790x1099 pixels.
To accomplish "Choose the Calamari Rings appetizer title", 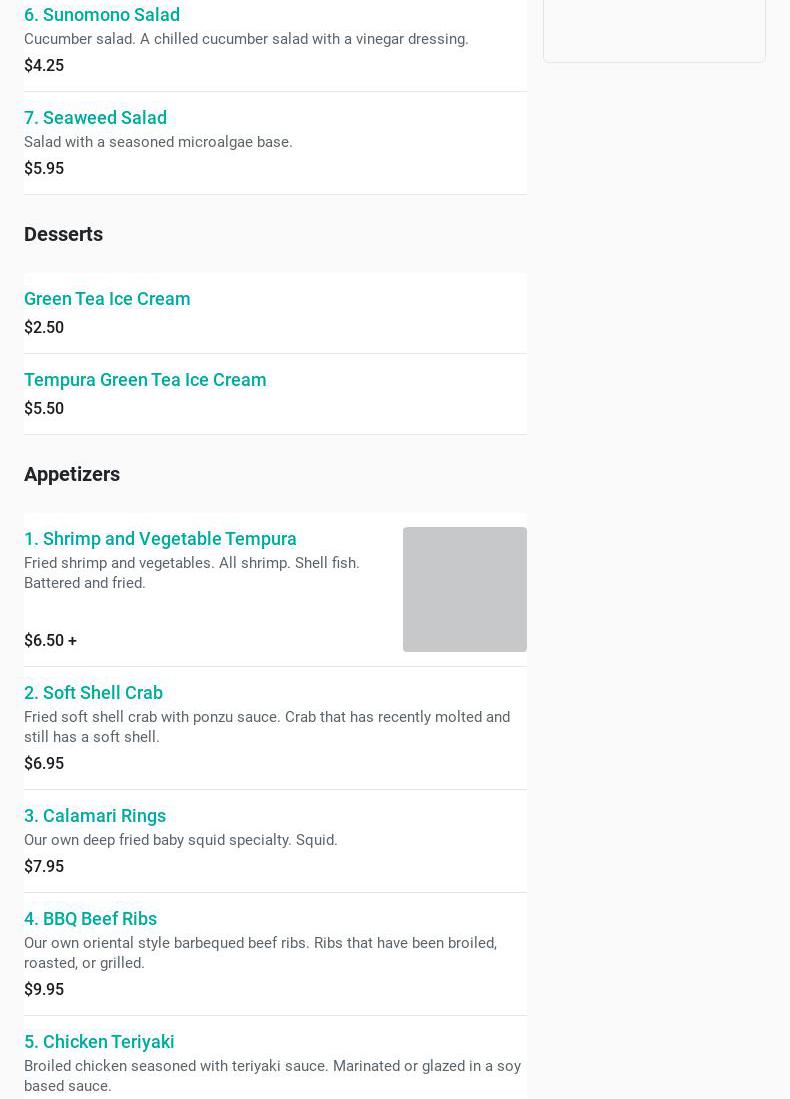I will click(x=95, y=816).
